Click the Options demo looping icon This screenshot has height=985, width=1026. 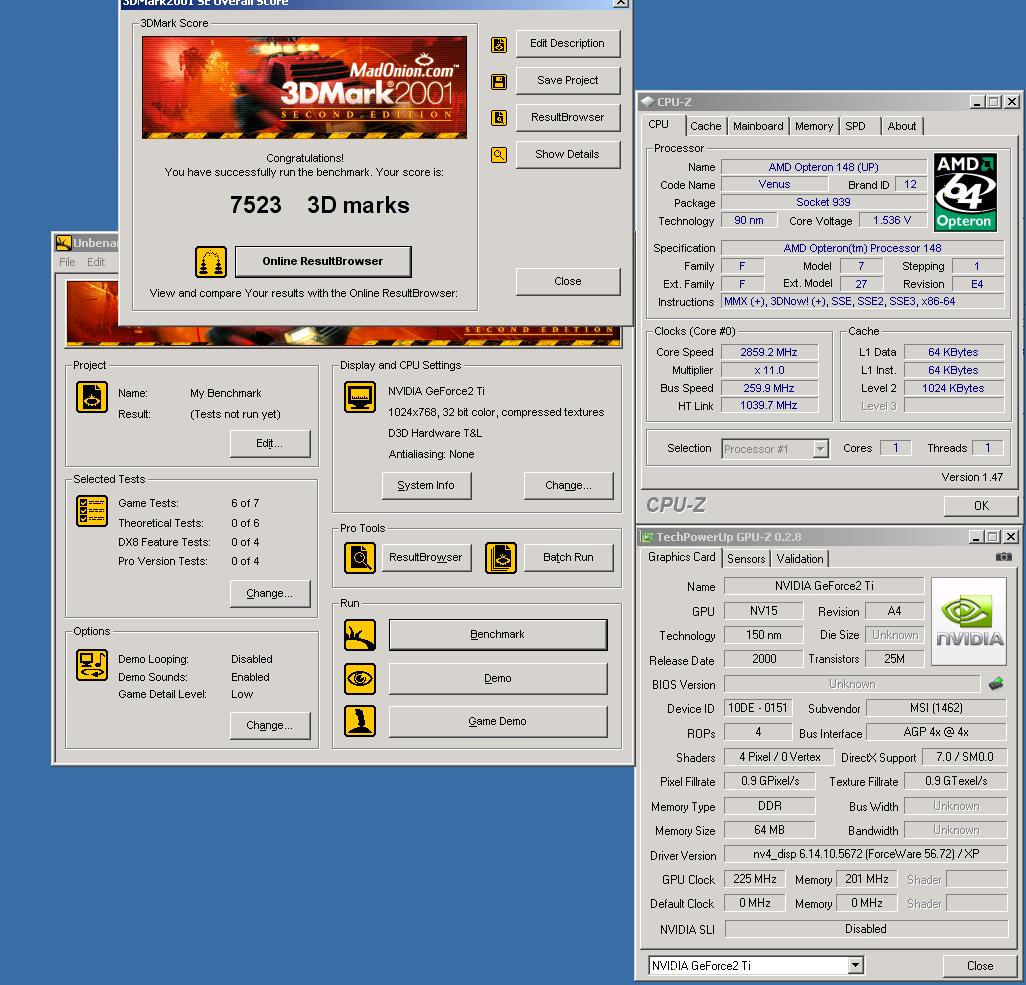(x=92, y=665)
